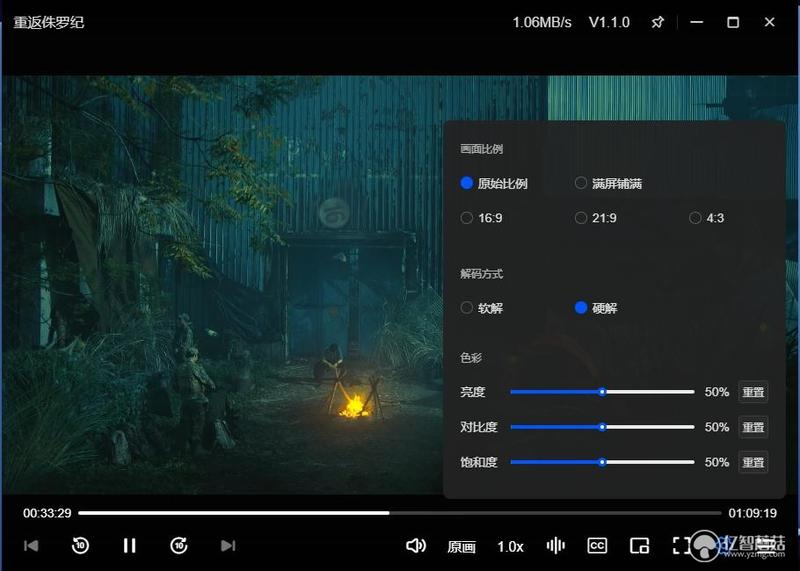Viewport: 800px width, 571px height.
Task: Select 满屏铺满 aspect ratio
Action: [x=608, y=183]
